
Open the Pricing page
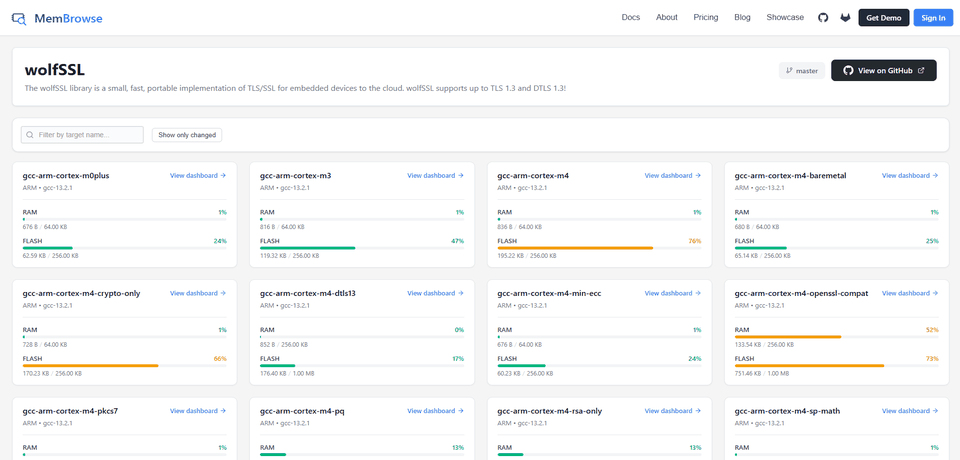point(706,18)
